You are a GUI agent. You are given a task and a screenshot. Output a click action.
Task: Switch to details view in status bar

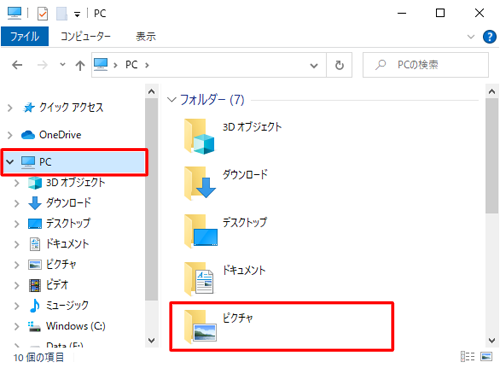468,357
